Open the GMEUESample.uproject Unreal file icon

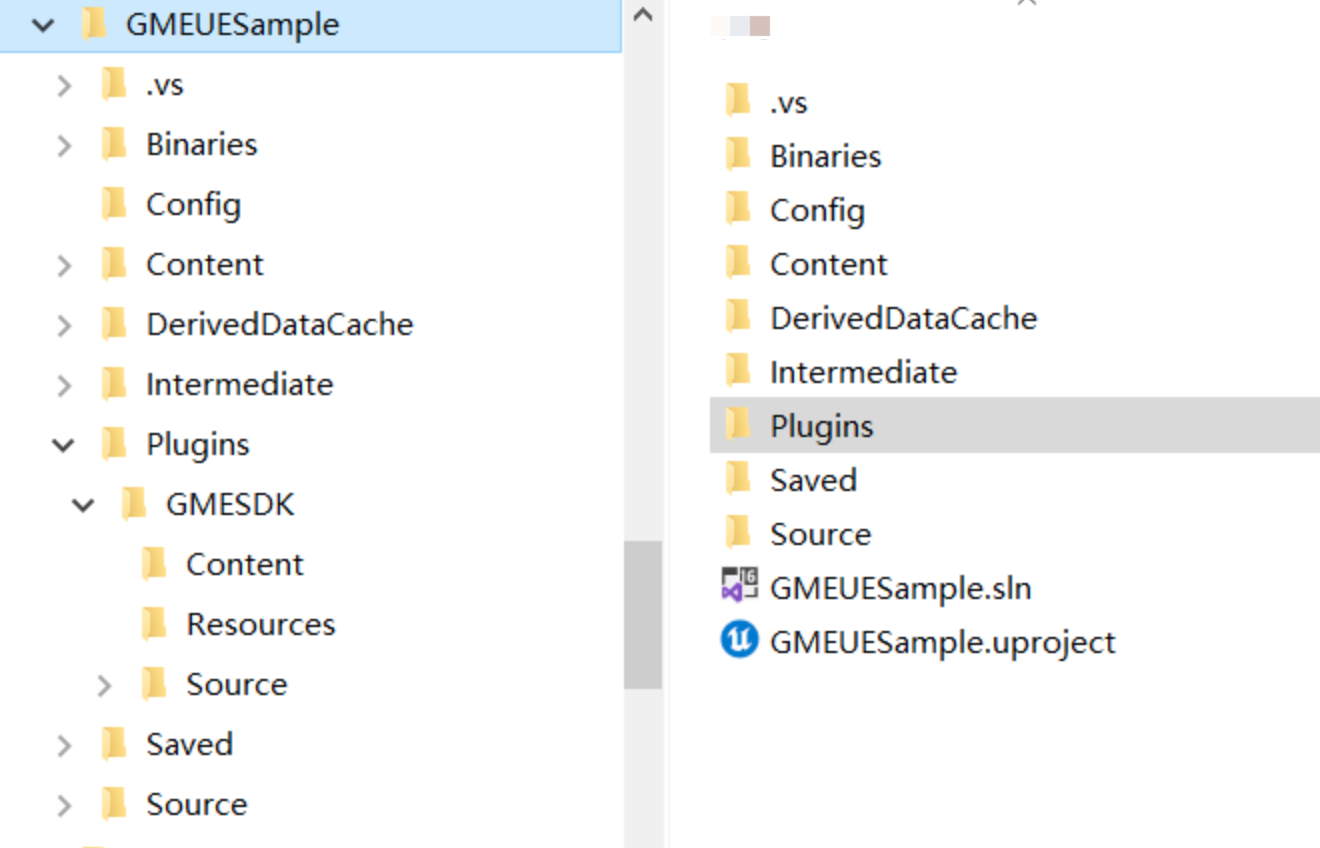click(739, 641)
